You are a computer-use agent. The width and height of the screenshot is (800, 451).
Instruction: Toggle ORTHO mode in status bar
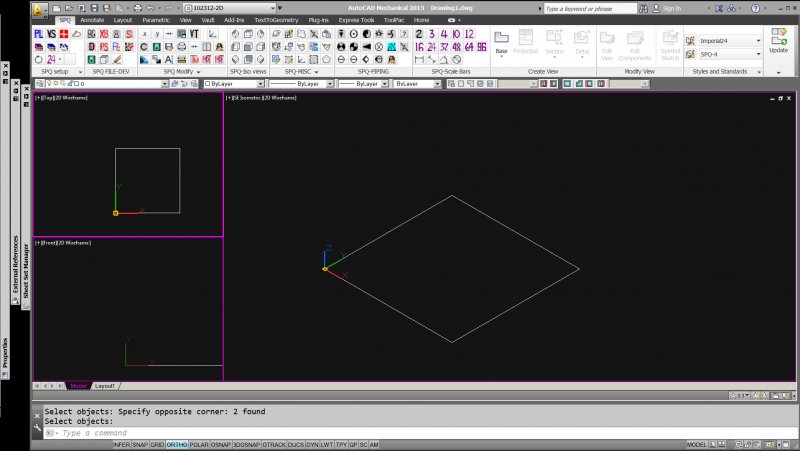(x=176, y=444)
